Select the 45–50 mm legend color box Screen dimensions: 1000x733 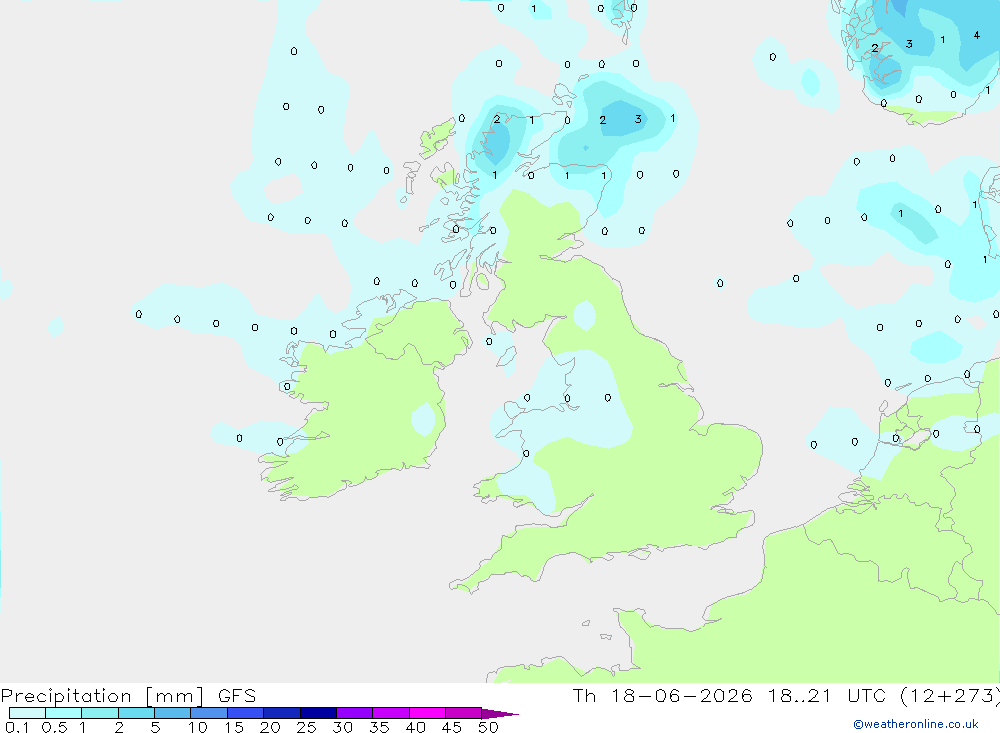[x=464, y=713]
